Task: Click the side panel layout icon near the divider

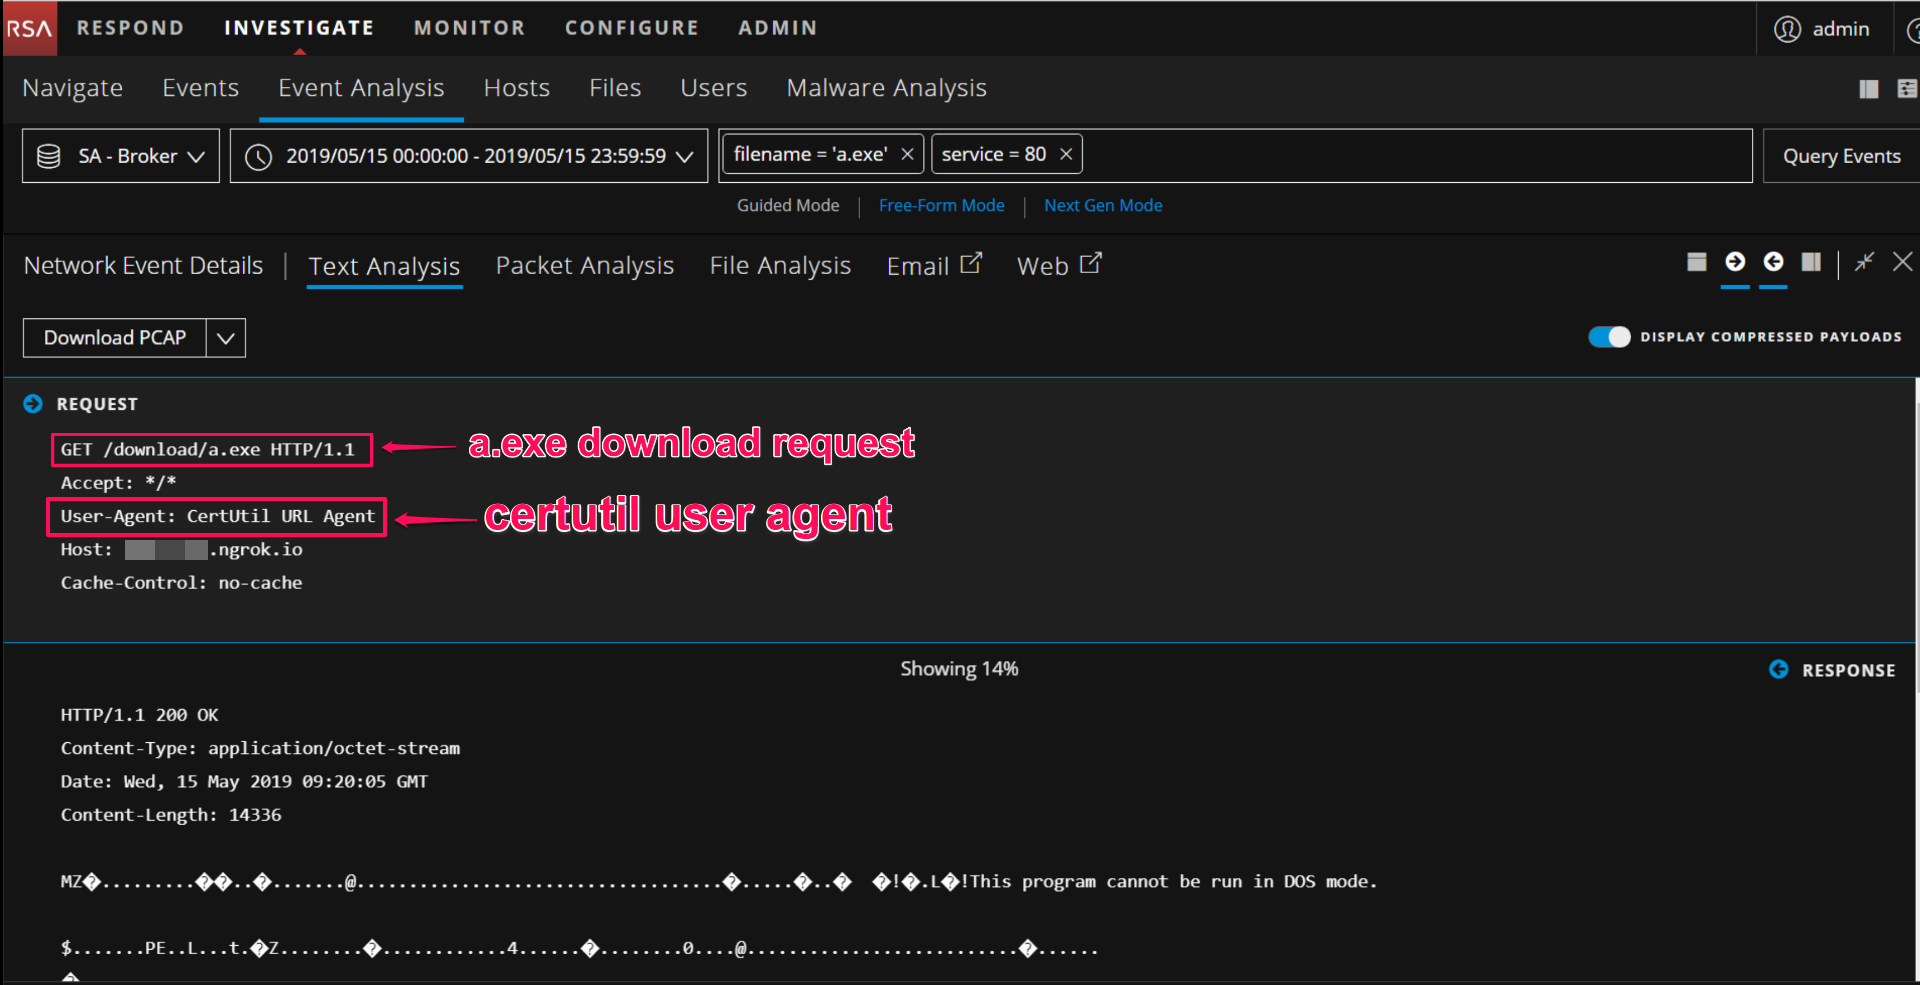Action: point(1811,262)
